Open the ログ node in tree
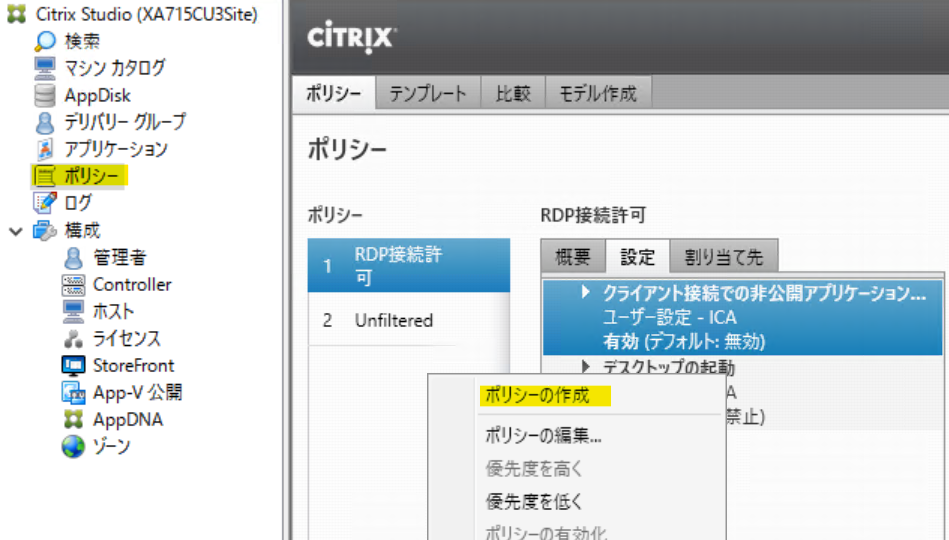 (77, 203)
